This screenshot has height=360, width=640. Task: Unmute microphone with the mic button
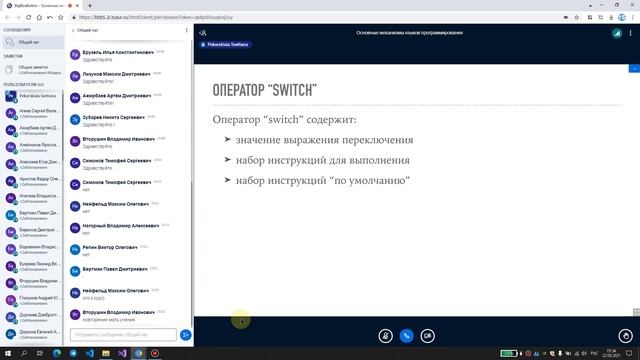click(x=385, y=336)
